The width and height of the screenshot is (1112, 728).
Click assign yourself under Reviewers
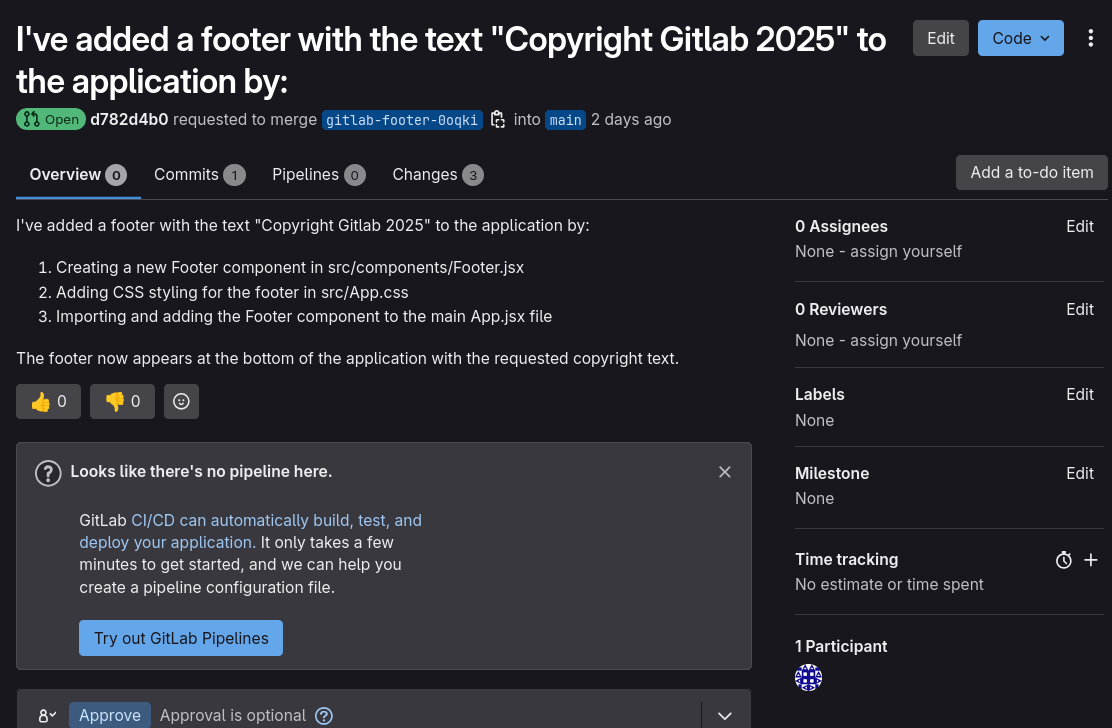coord(906,340)
